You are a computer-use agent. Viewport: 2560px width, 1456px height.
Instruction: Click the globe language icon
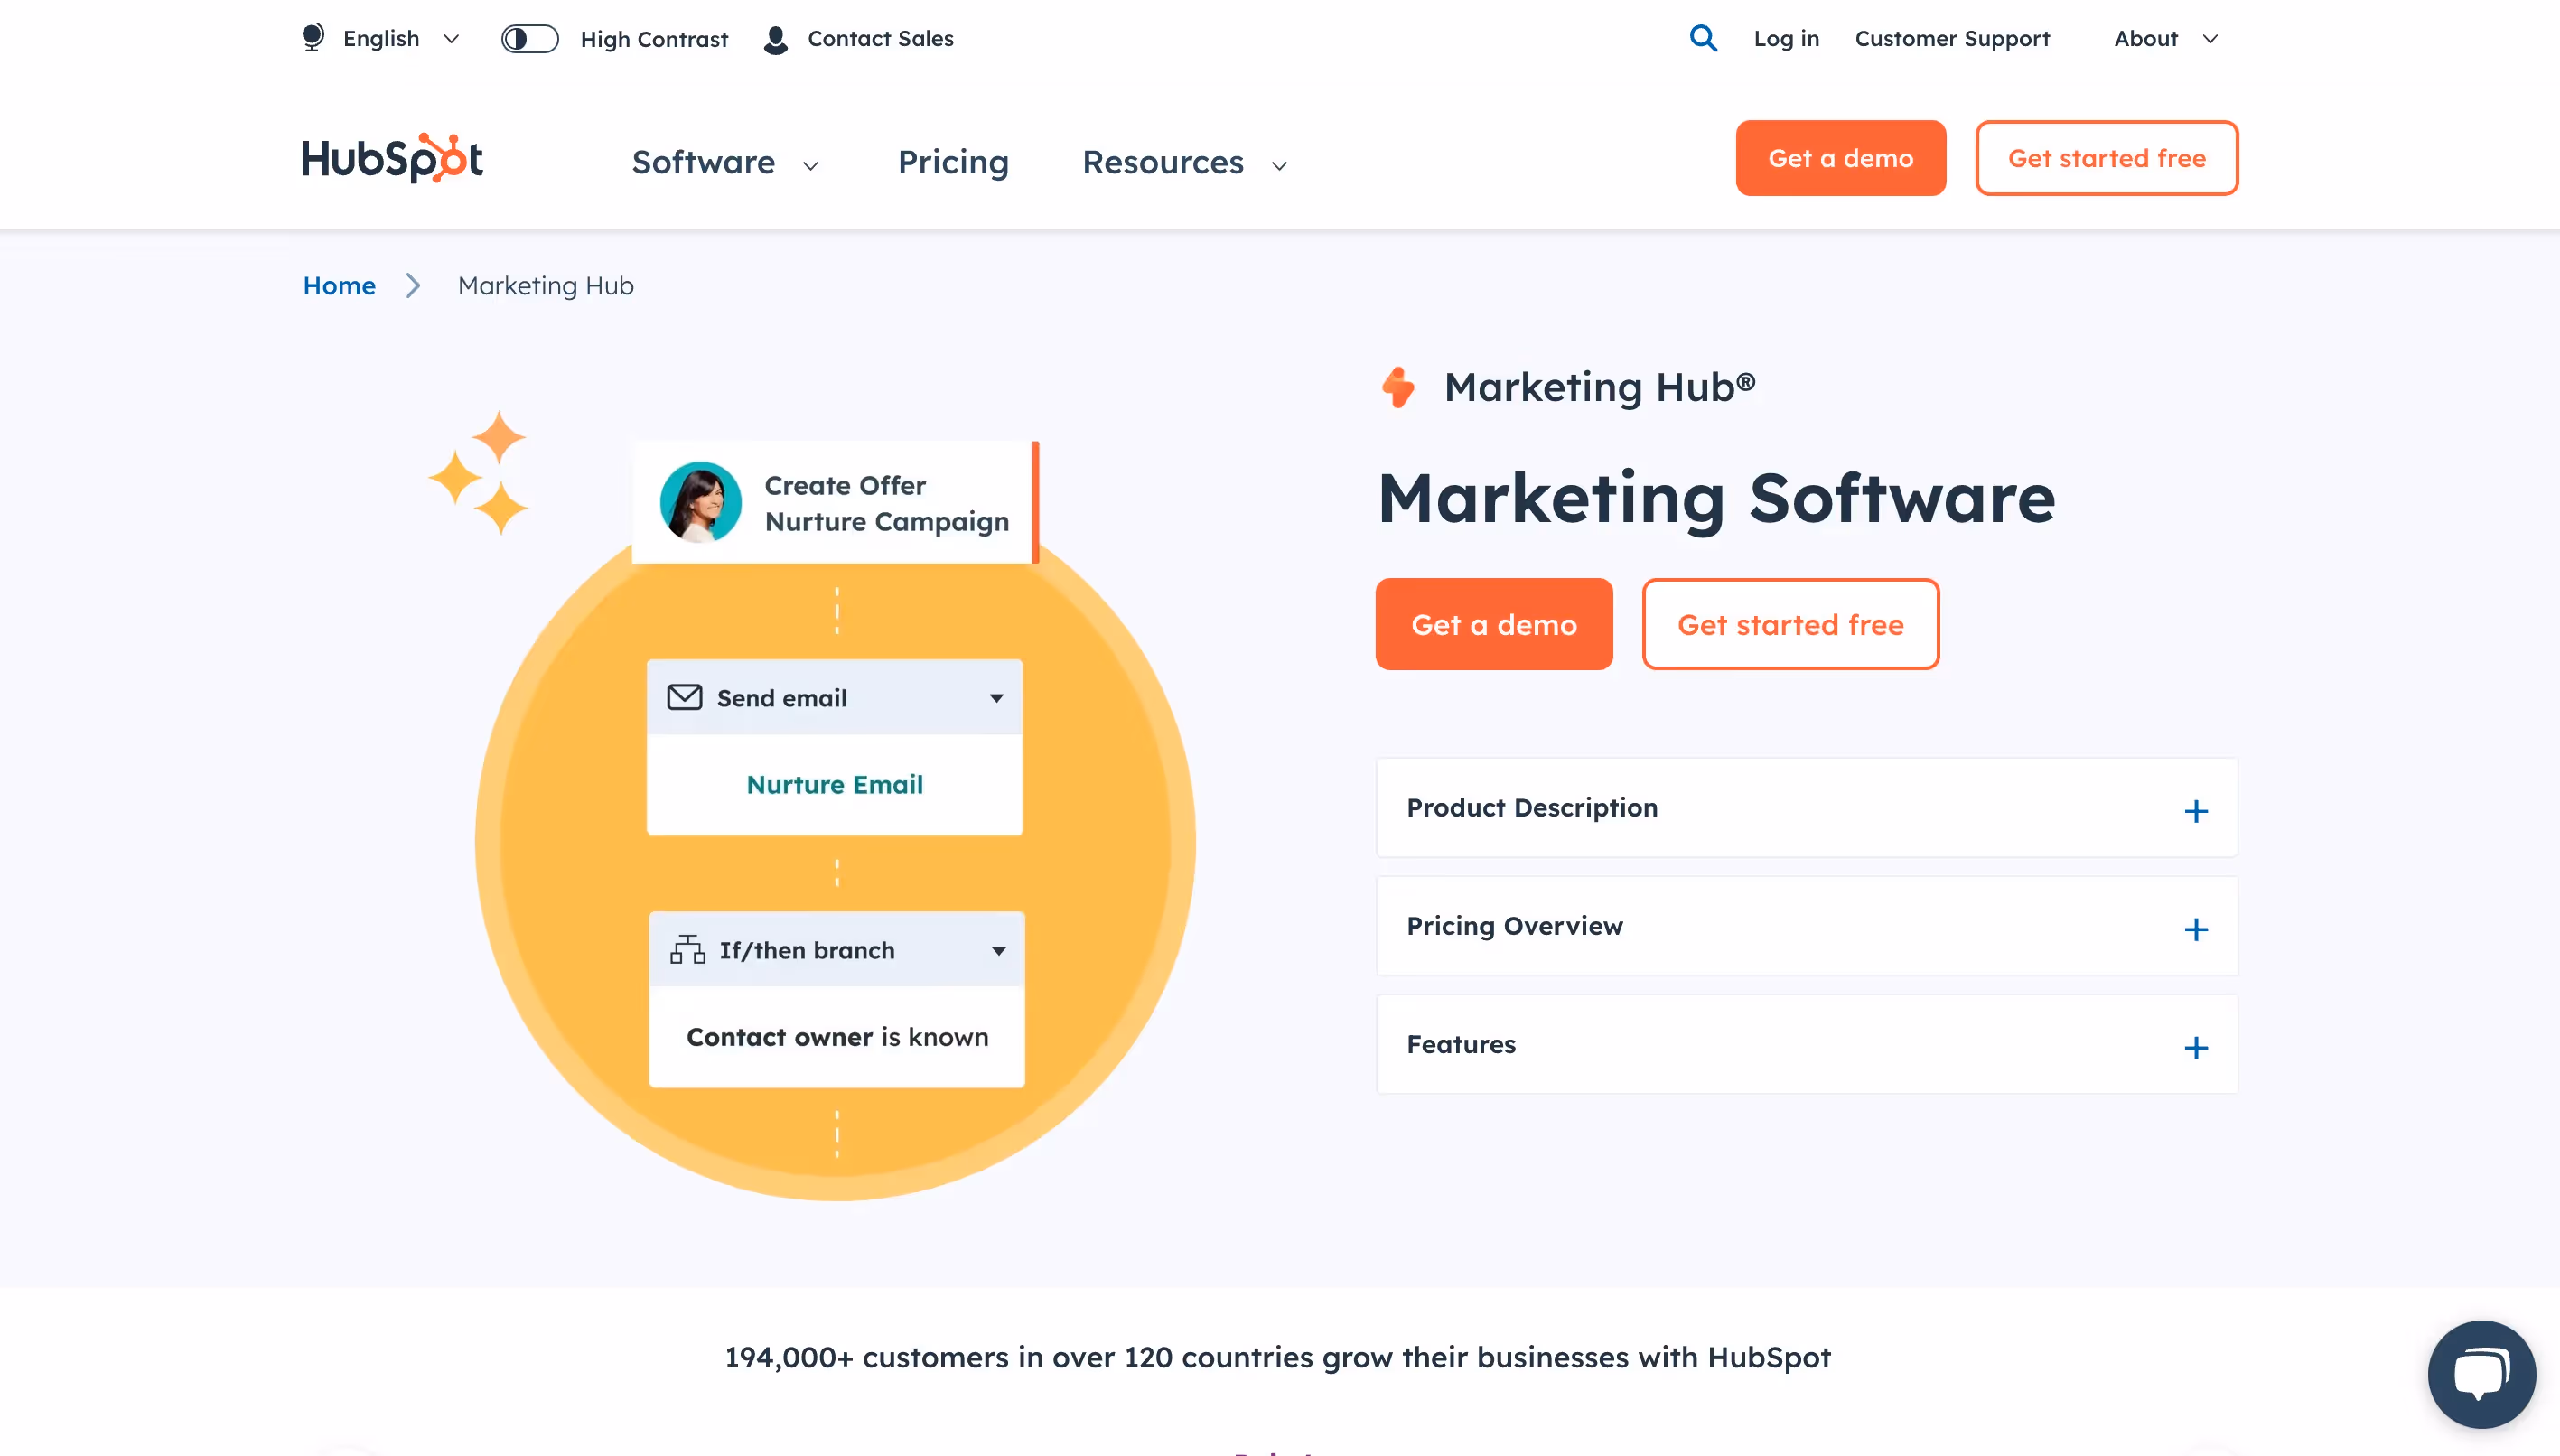pyautogui.click(x=313, y=38)
